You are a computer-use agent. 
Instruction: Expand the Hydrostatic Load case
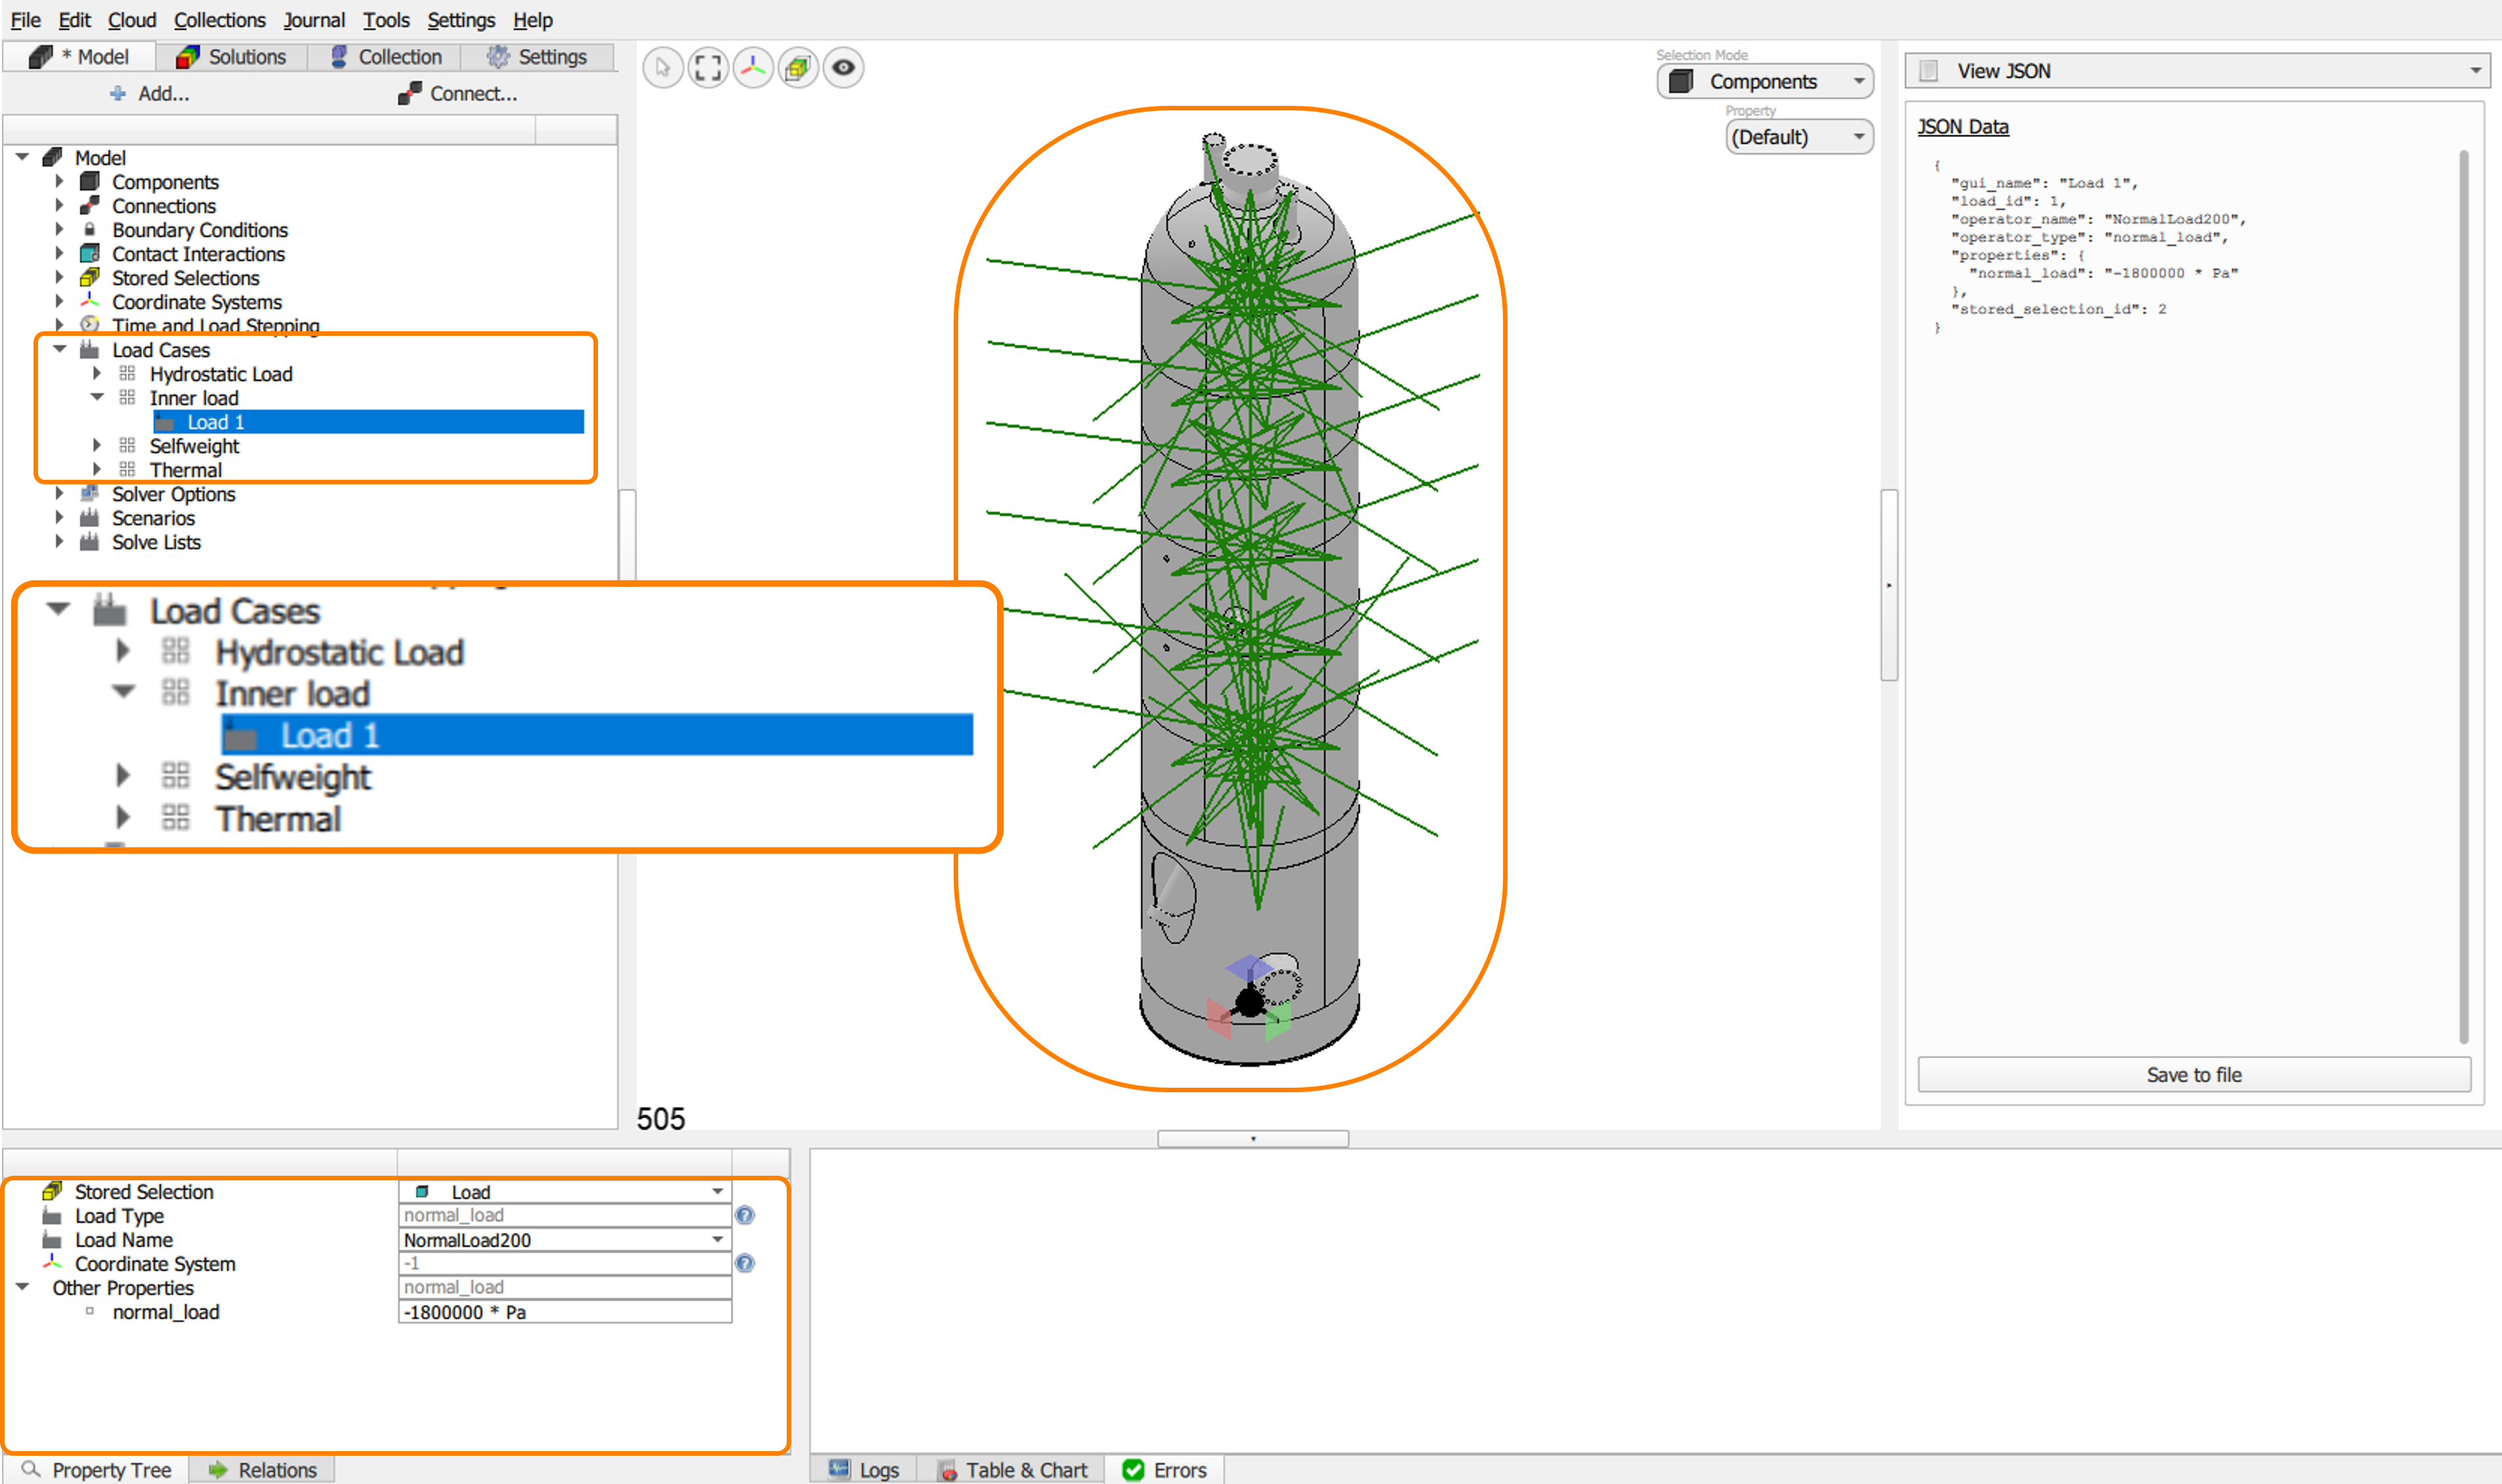tap(97, 374)
